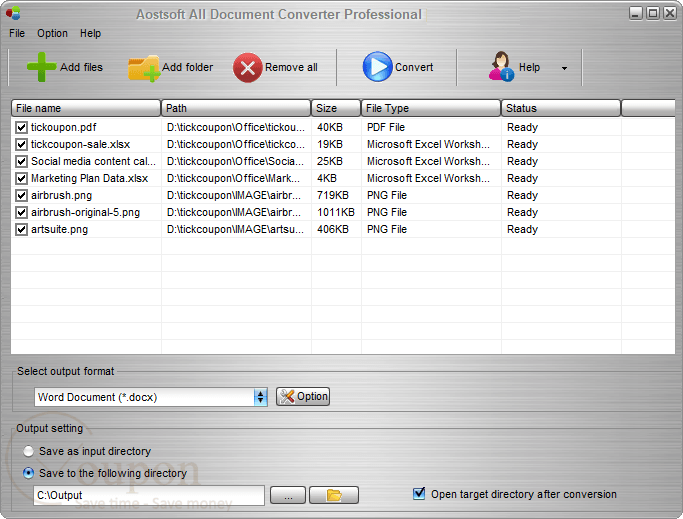Disable Open target directory after conversion
Viewport: 683px width, 519px height.
[x=419, y=493]
